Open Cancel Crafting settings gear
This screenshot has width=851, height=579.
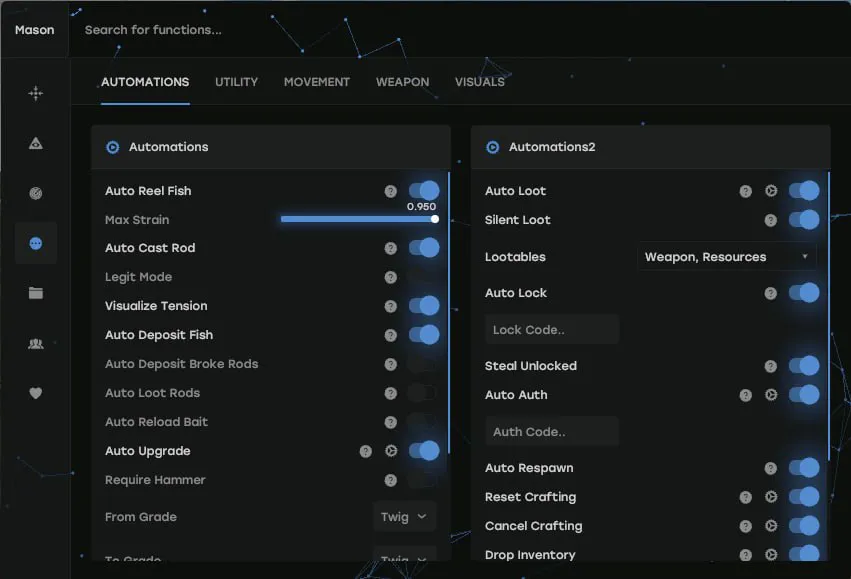[x=771, y=525]
